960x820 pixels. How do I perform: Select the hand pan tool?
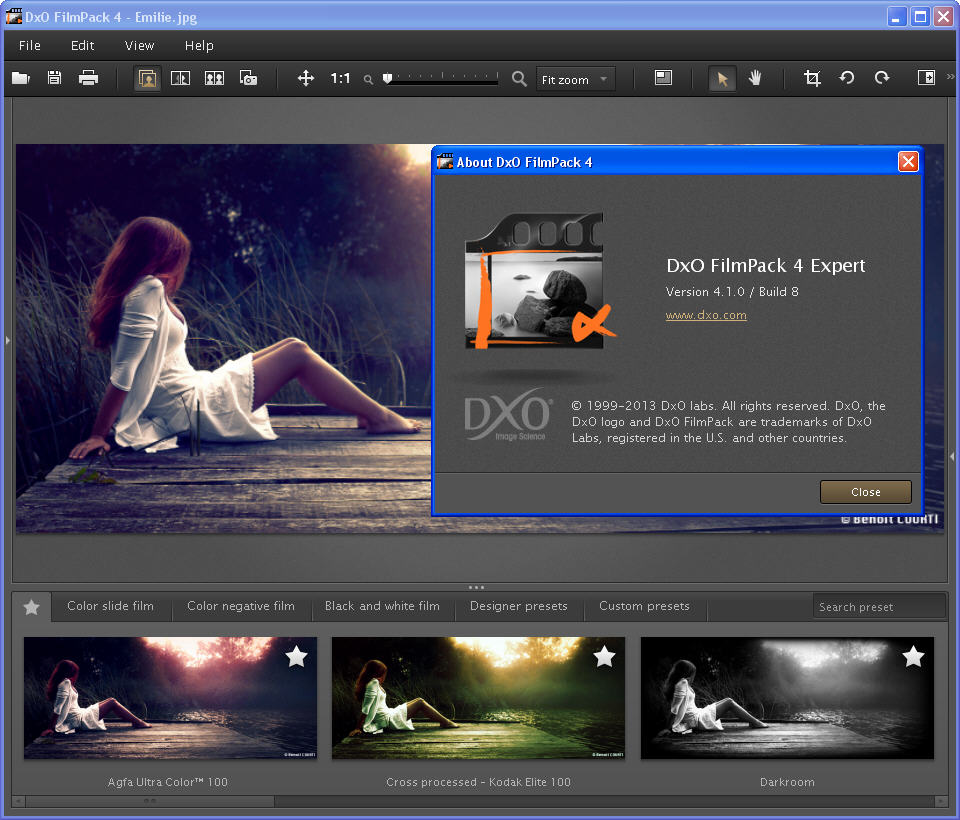[755, 78]
